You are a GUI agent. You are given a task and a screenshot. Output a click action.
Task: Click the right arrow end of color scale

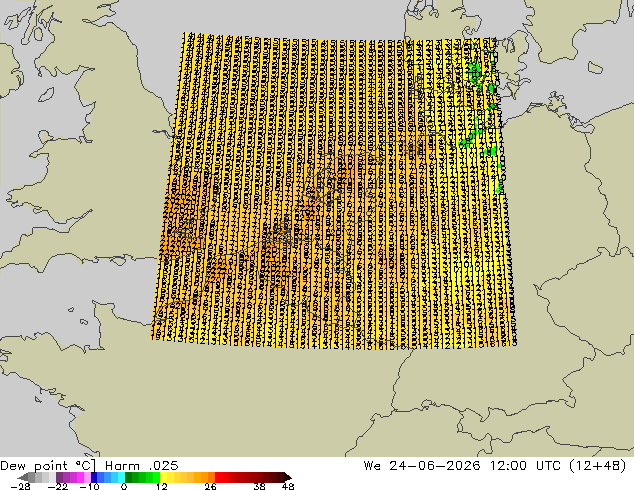coord(287,477)
